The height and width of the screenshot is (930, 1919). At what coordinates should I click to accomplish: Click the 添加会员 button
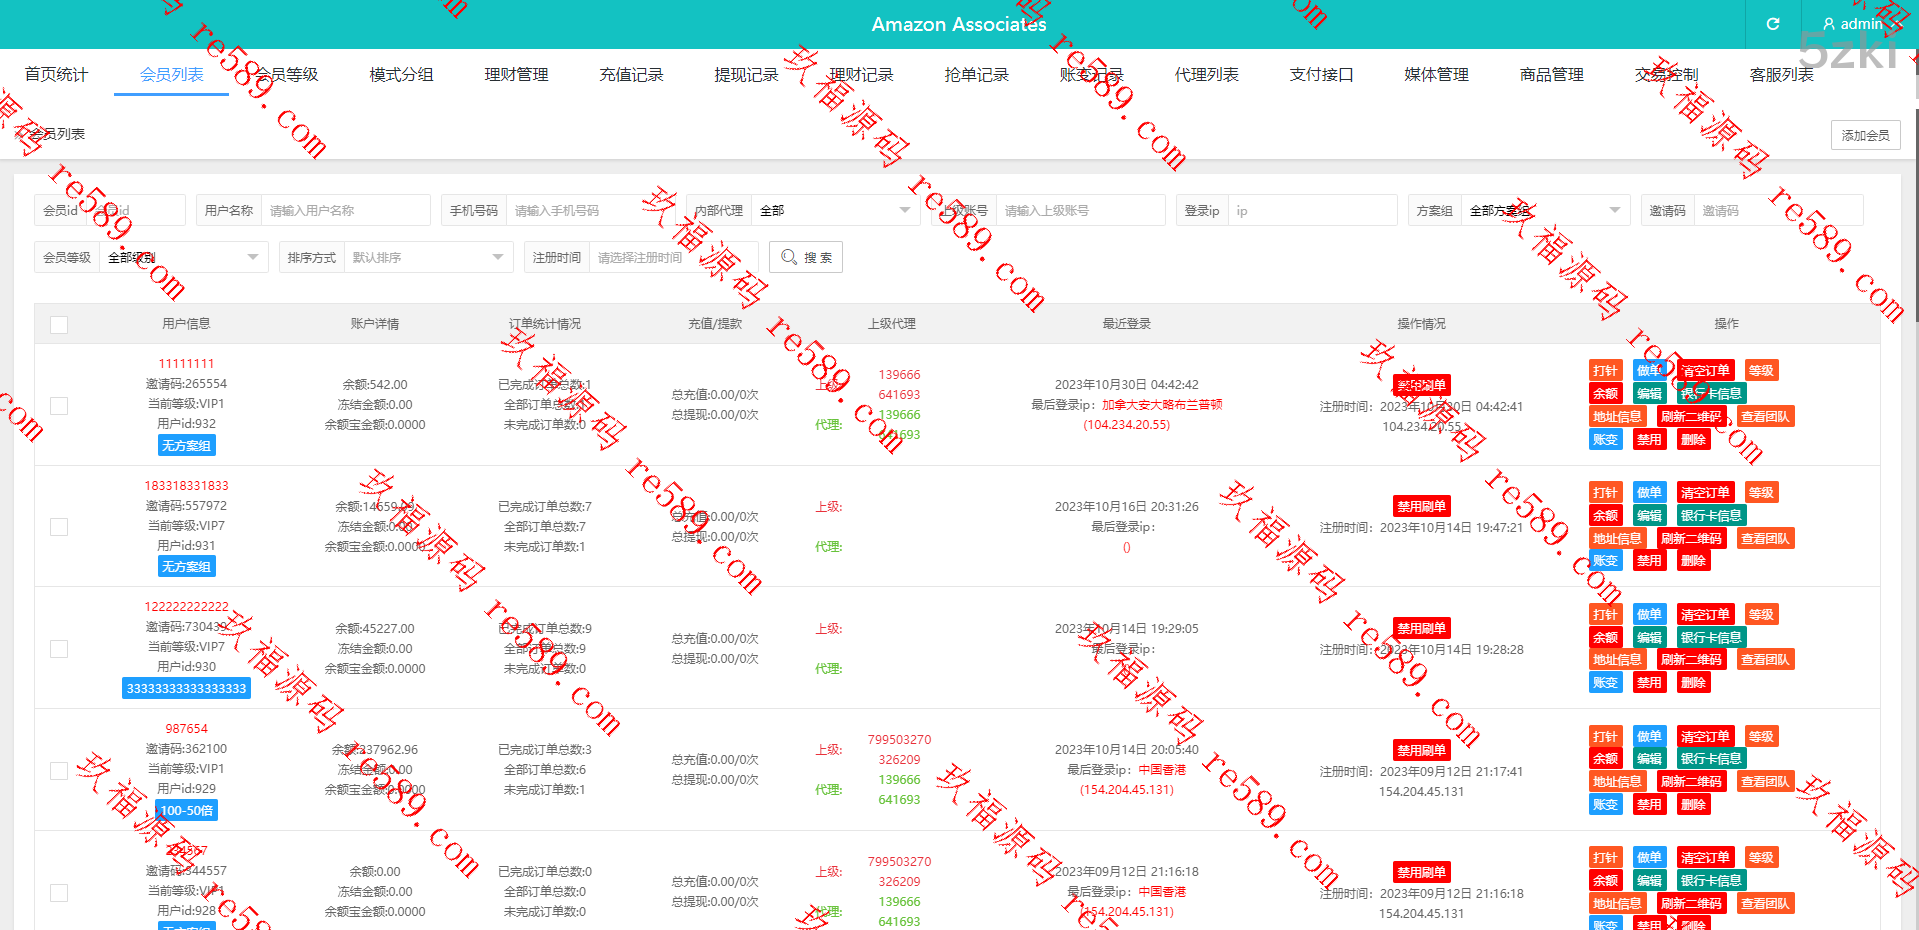[x=1865, y=135]
